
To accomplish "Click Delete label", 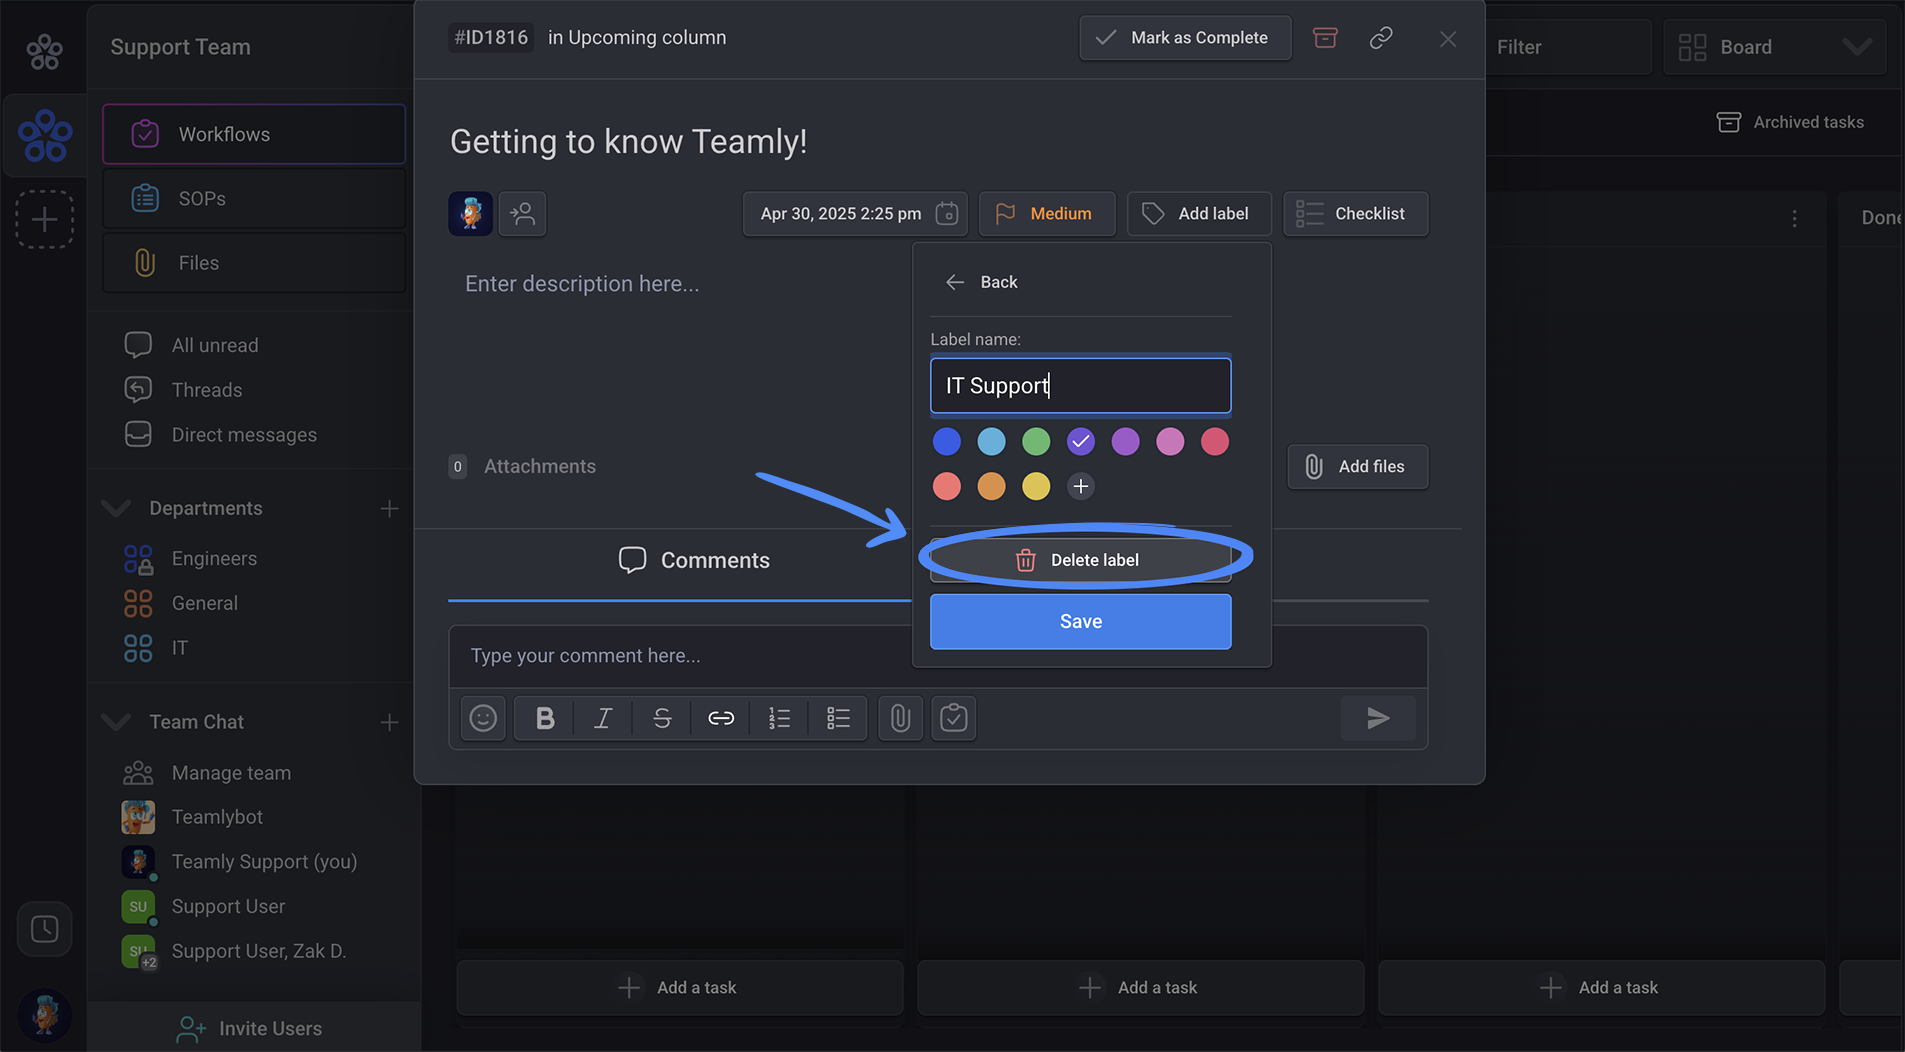I will (x=1080, y=560).
